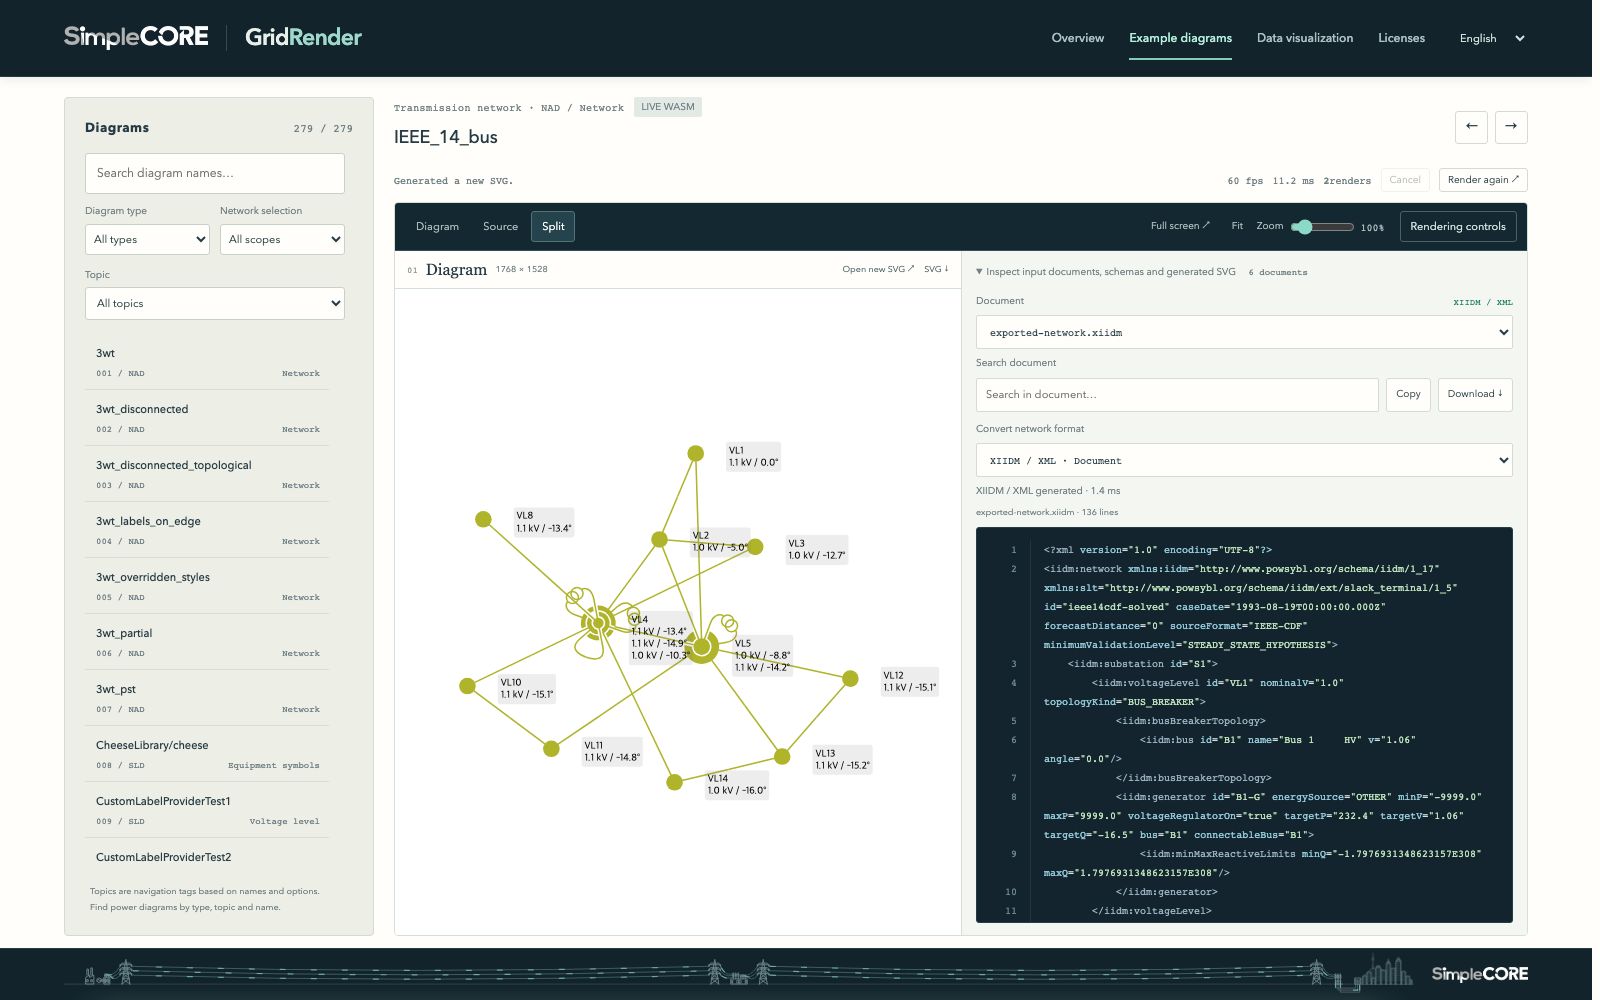
Task: Click the Render again button
Action: click(1483, 180)
